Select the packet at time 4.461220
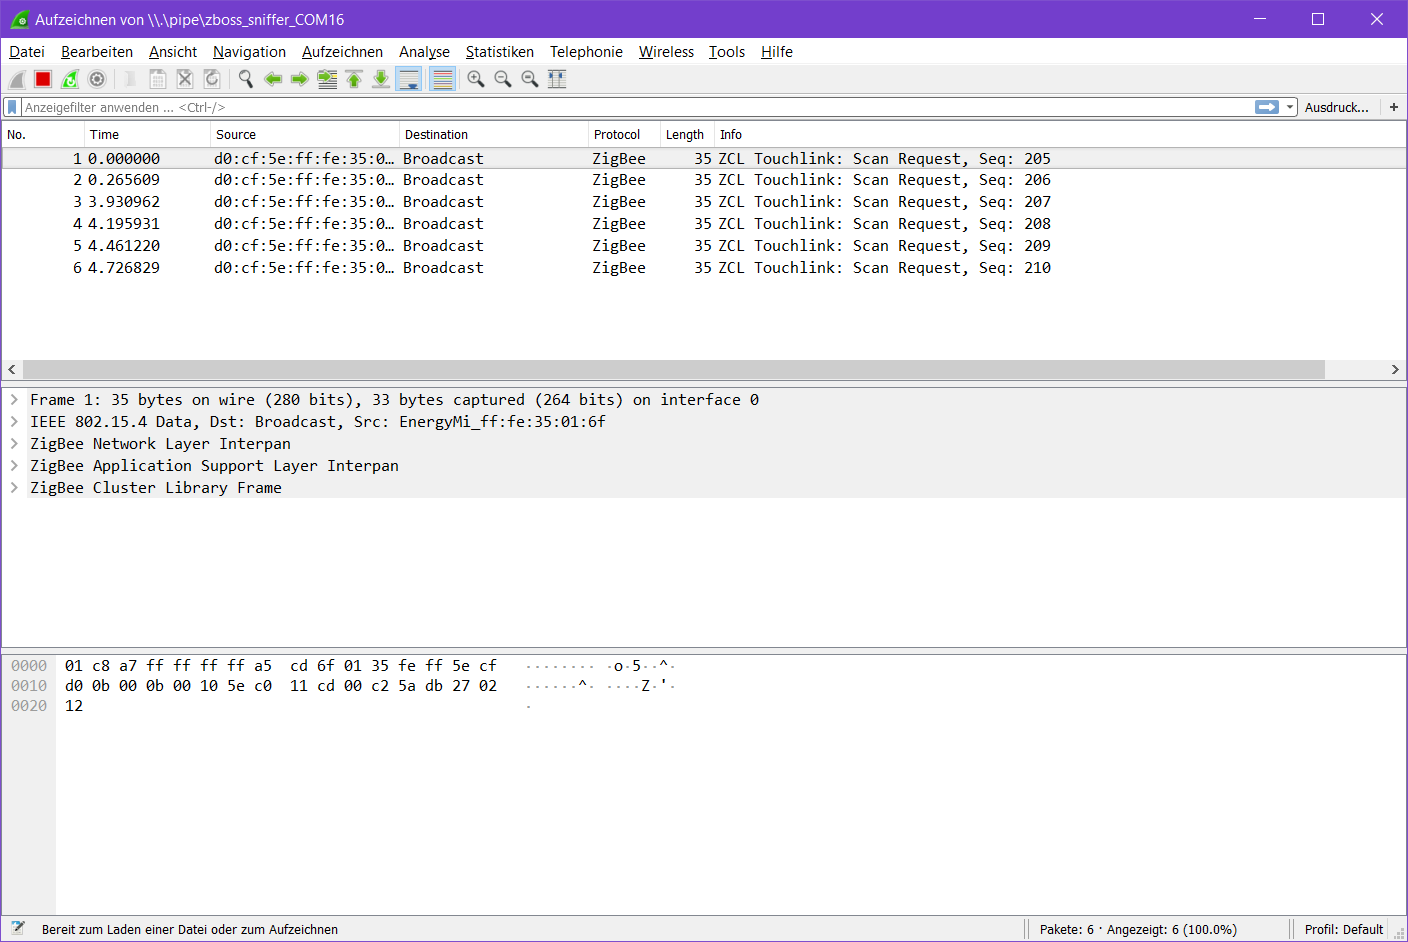 coord(704,246)
